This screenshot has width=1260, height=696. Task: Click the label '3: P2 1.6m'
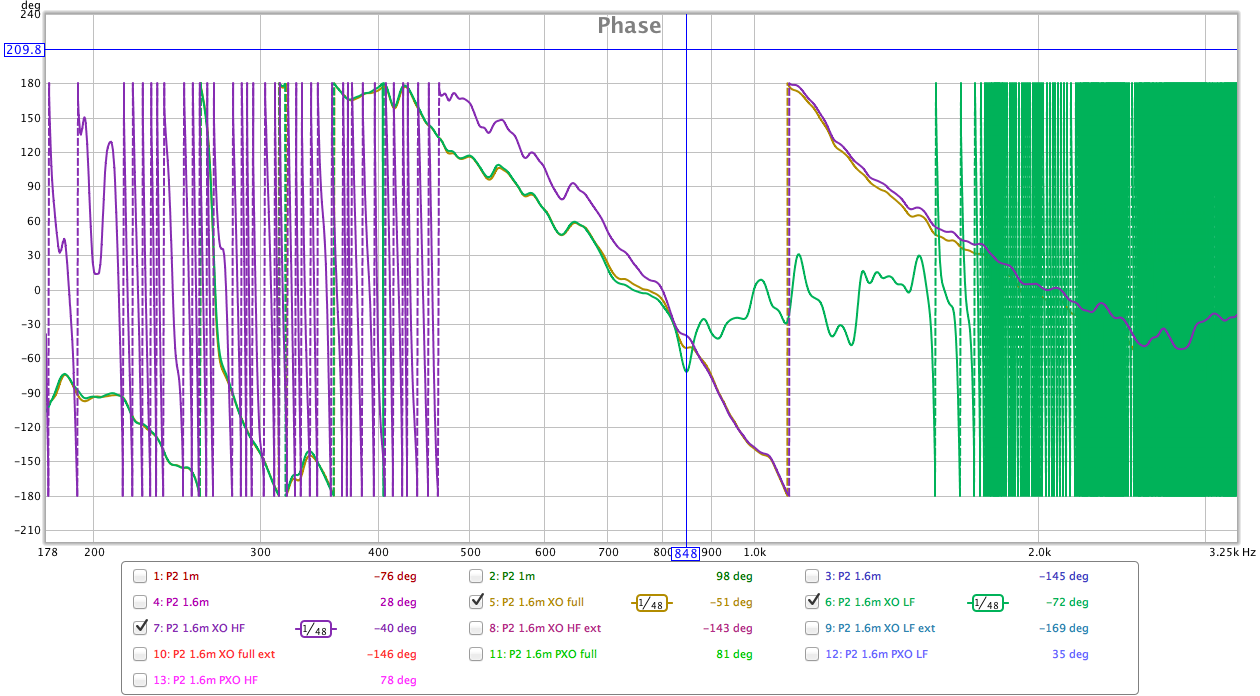852,576
